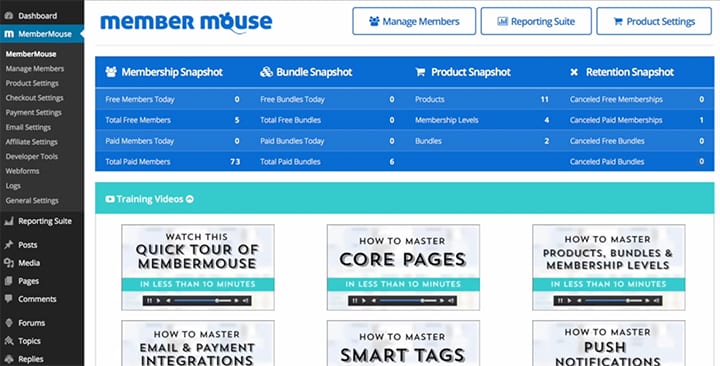Screen dimensions: 720x366
Task: Open Manage Members in sidebar submenu
Action: 35,69
